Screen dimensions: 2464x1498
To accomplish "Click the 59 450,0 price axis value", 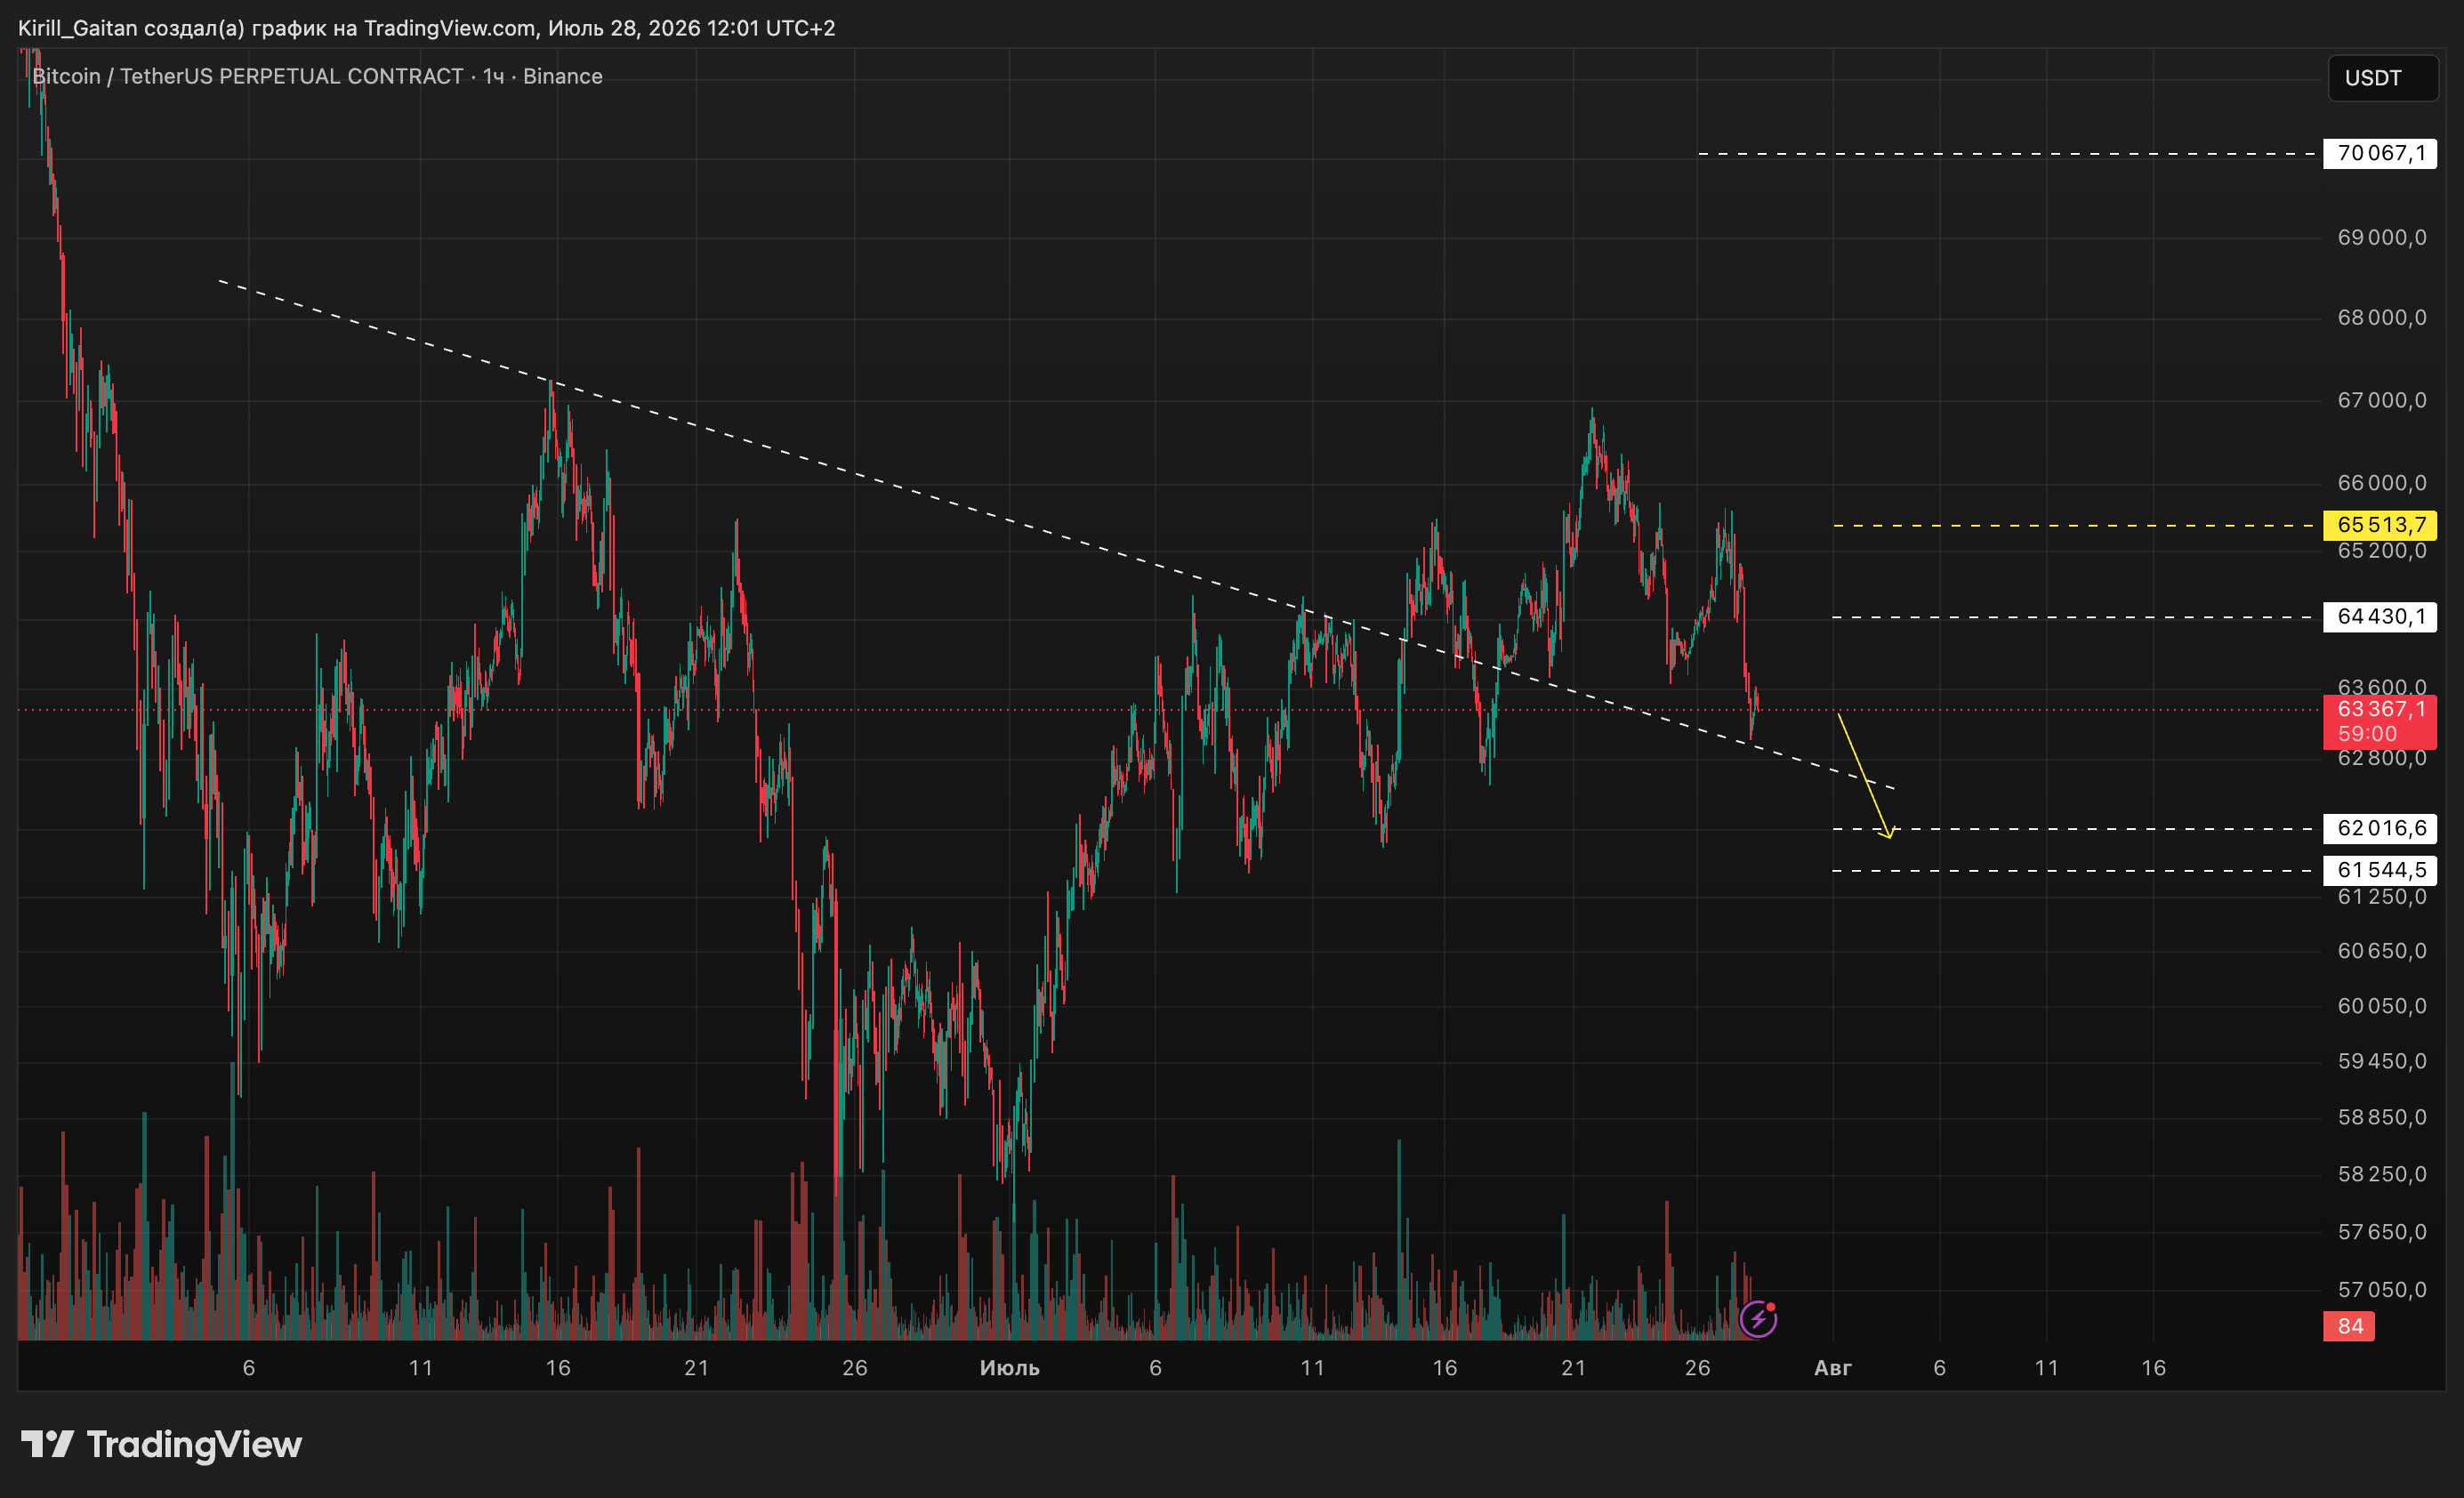I will [2381, 1061].
